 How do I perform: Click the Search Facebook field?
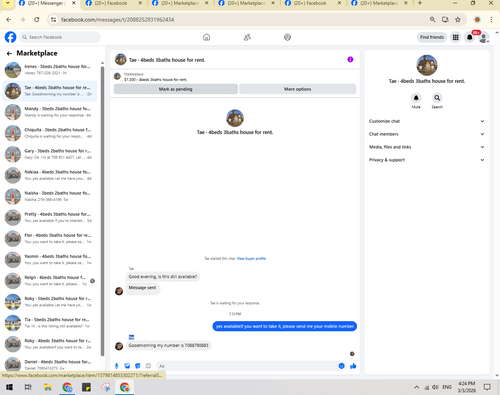60,37
